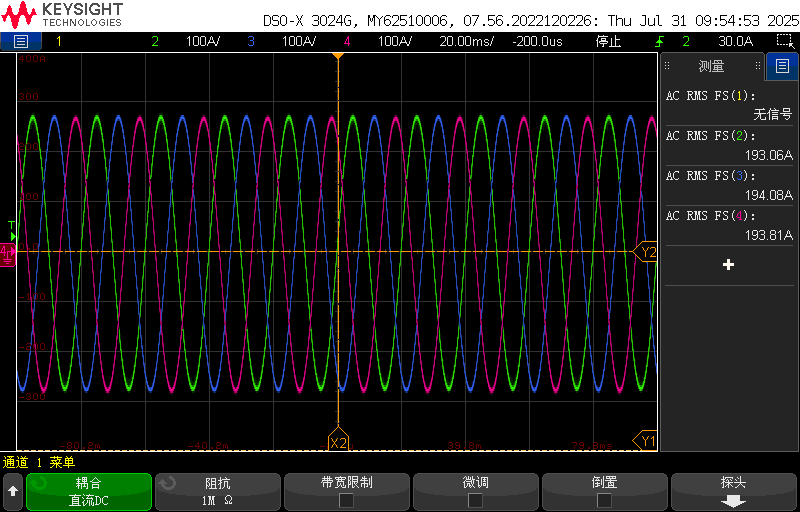Click the zoom selection box icon
Image resolution: width=800 pixels, height=512 pixels.
click(785, 41)
